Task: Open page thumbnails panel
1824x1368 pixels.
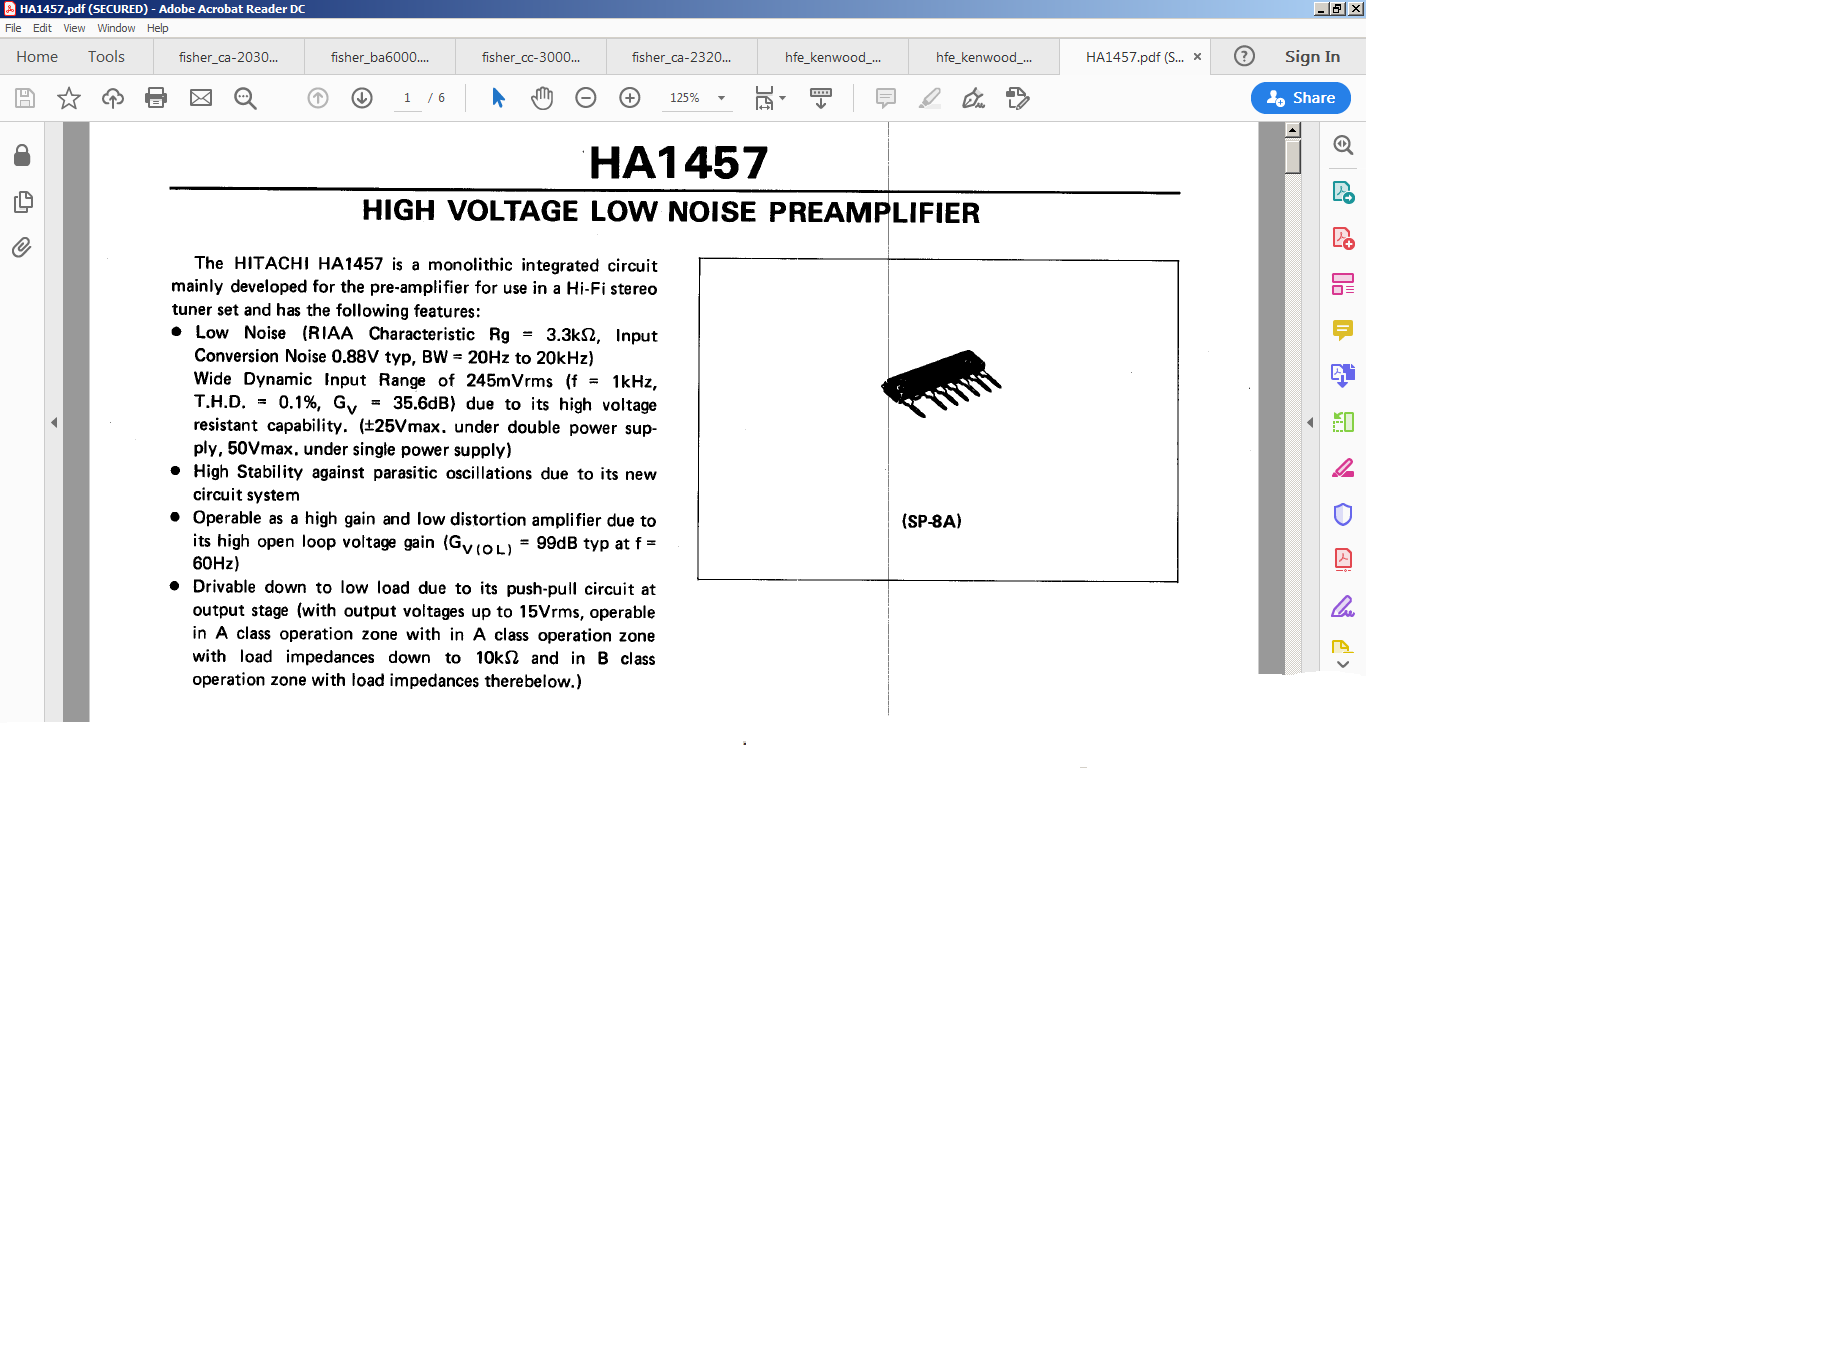Action: point(22,202)
